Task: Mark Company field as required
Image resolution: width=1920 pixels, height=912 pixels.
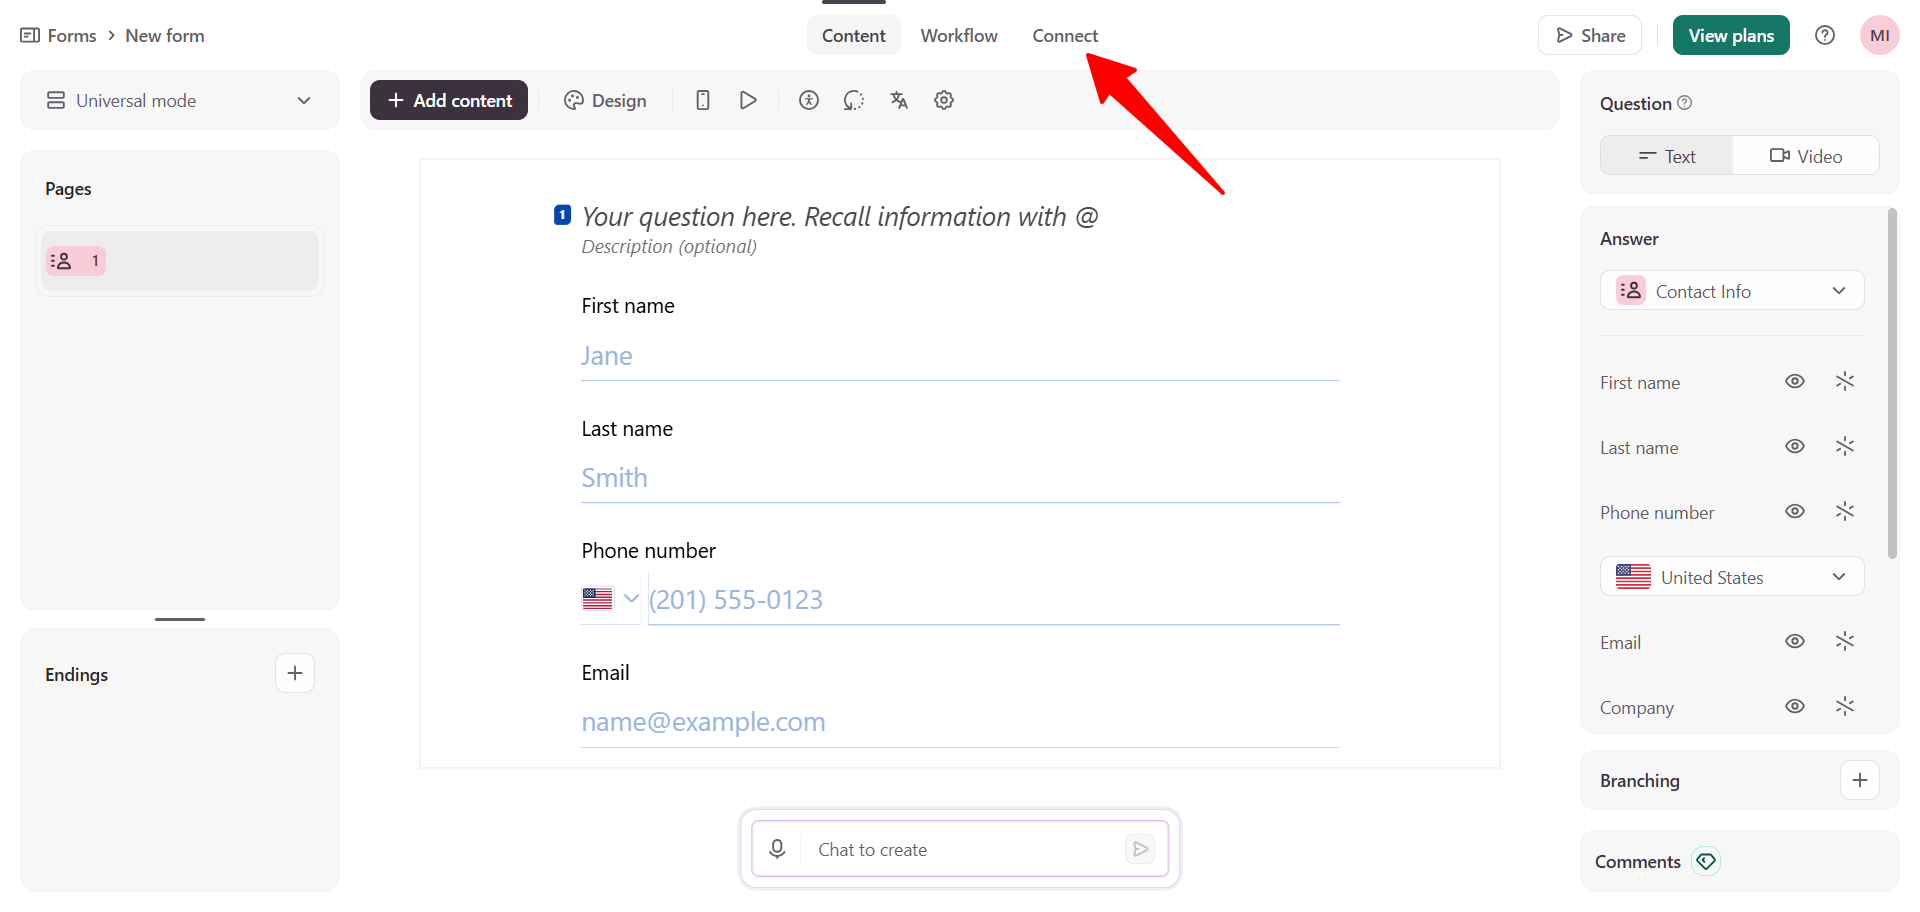Action: pyautogui.click(x=1845, y=706)
